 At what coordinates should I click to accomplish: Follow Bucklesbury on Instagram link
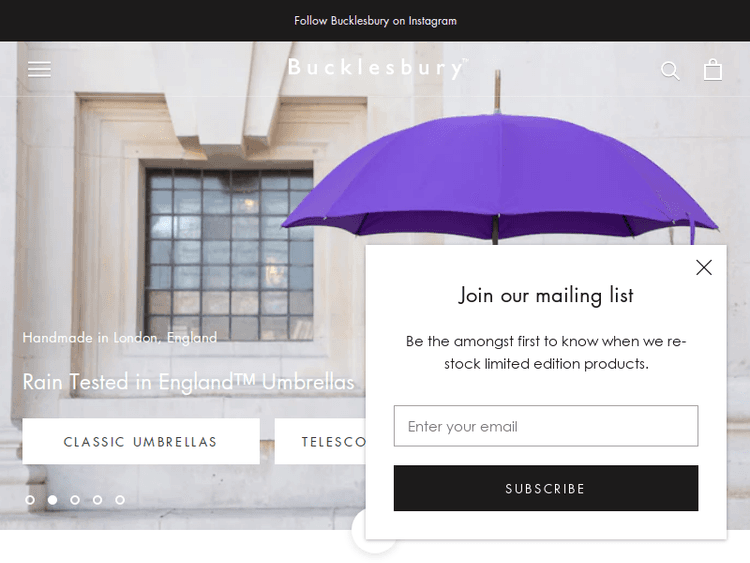coord(375,21)
